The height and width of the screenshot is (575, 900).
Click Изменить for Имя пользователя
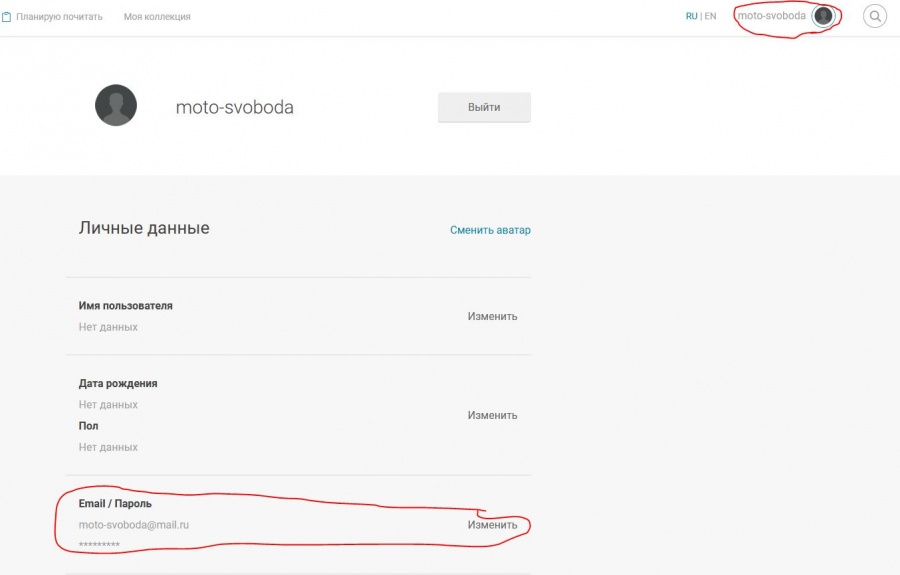coord(492,316)
